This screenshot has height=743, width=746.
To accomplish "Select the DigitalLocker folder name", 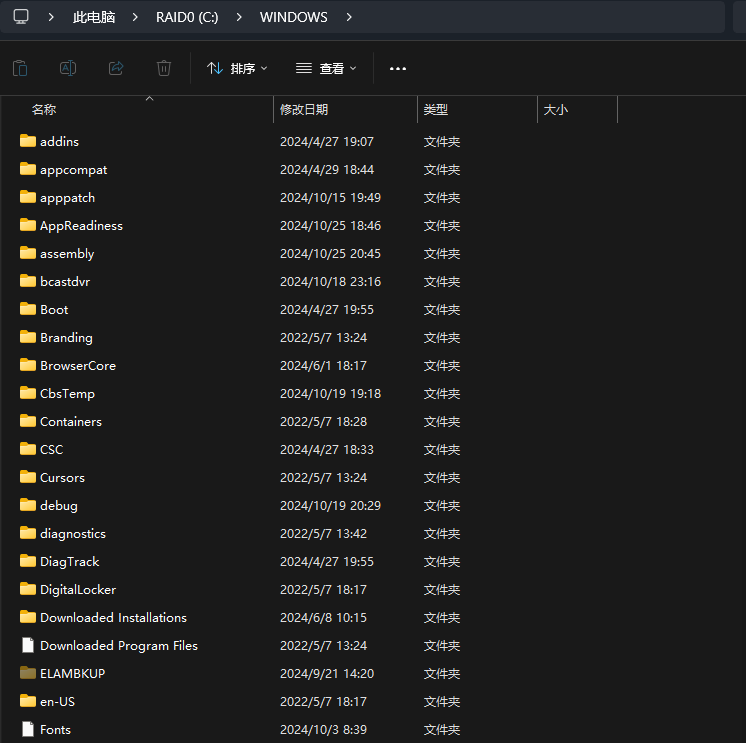I will click(78, 590).
